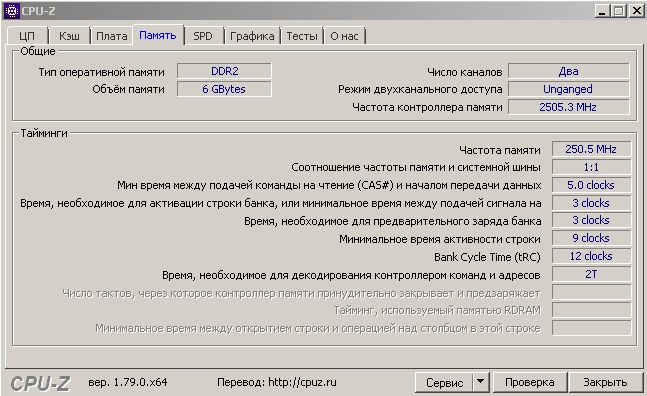Click the Частота памяти label

tap(500, 150)
